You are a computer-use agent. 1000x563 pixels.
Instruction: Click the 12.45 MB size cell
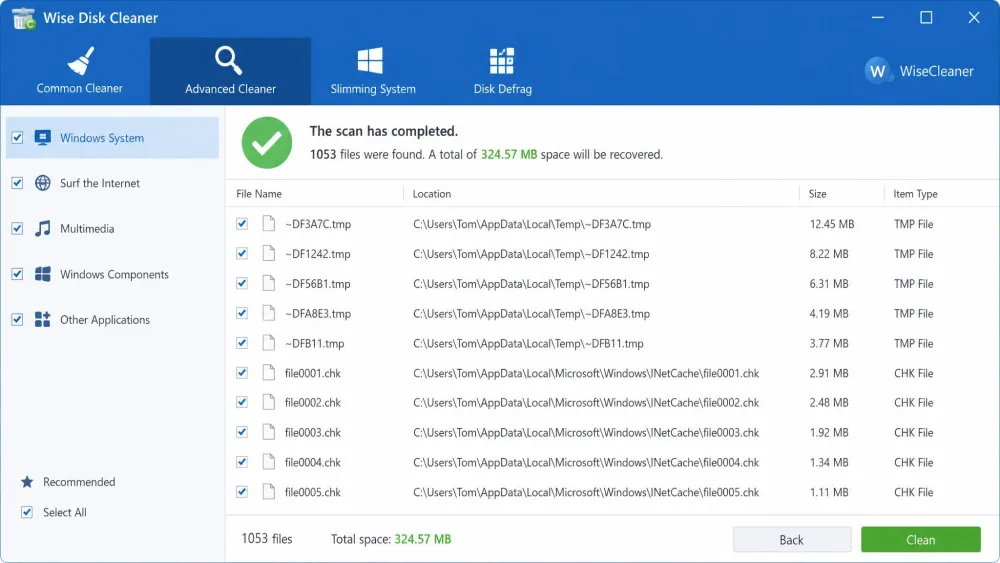click(832, 224)
